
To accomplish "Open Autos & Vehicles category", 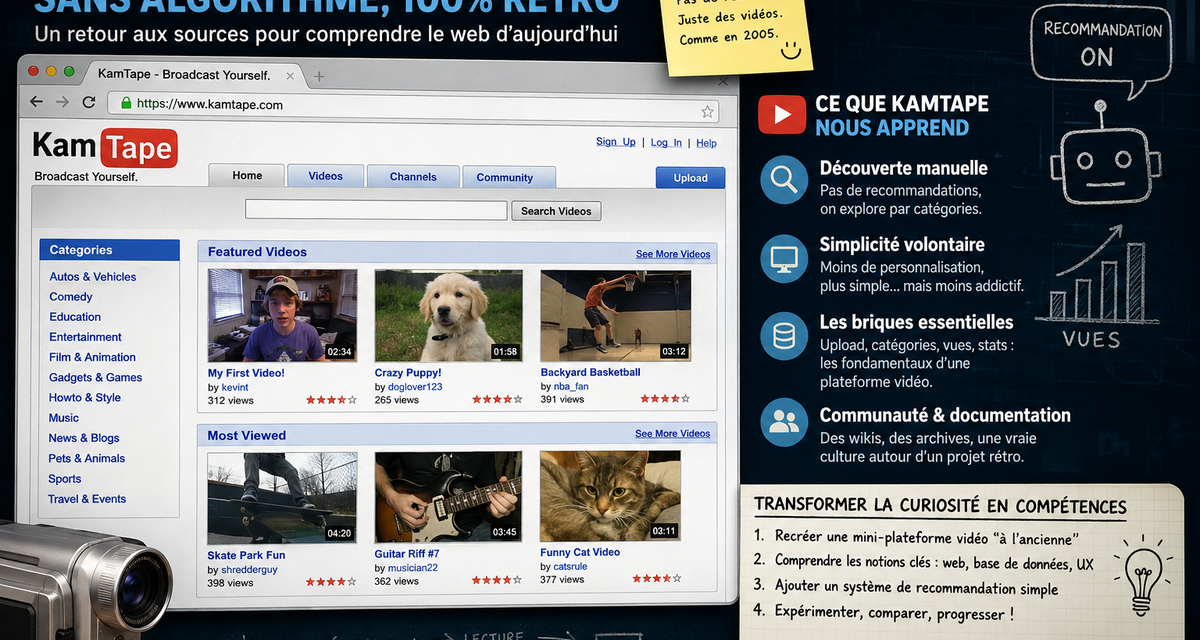I will click(93, 277).
